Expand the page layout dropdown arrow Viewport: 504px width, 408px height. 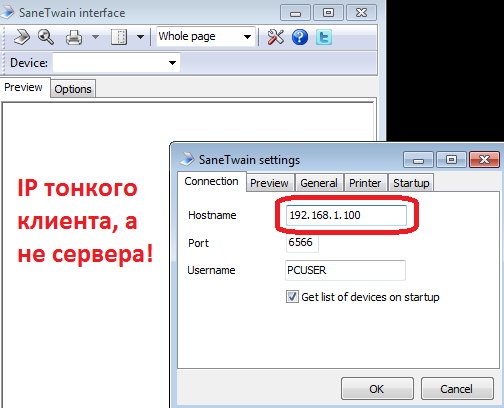point(141,37)
